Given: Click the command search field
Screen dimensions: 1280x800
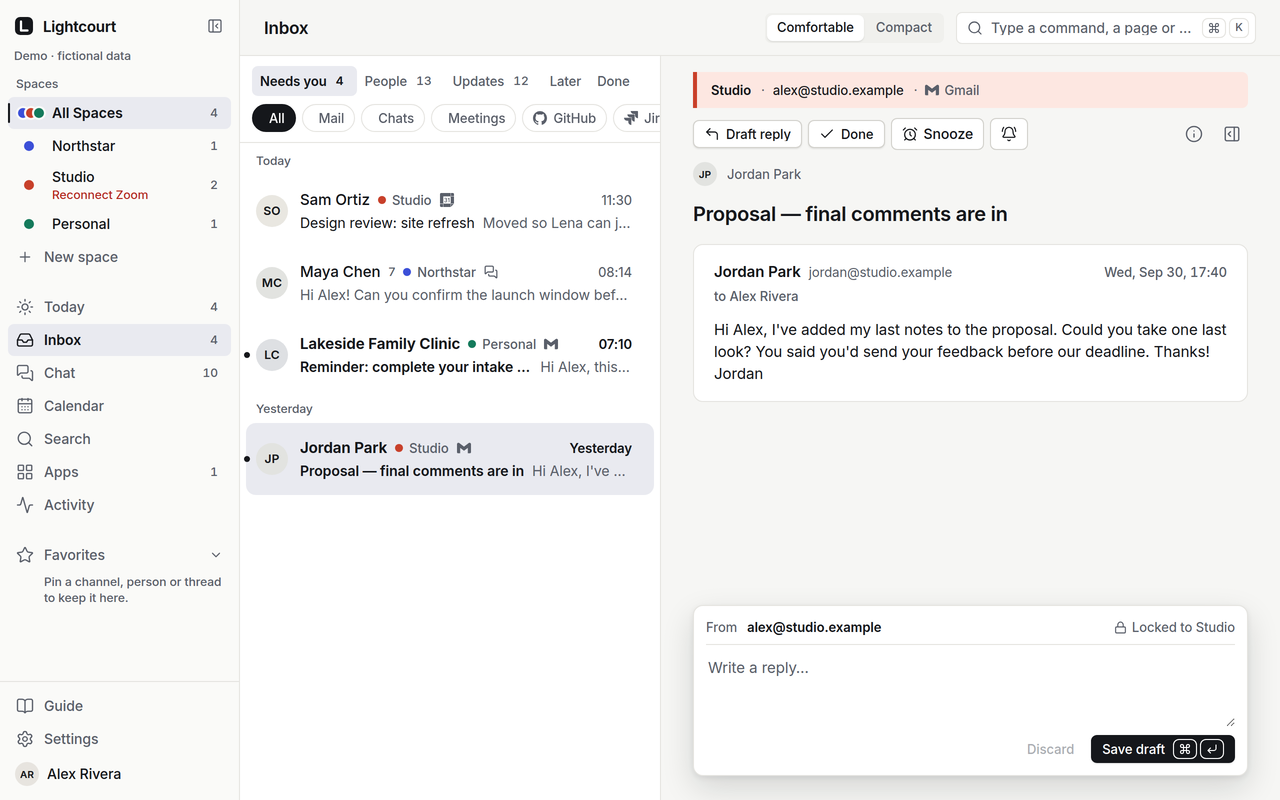Looking at the screenshot, I should click(1105, 28).
